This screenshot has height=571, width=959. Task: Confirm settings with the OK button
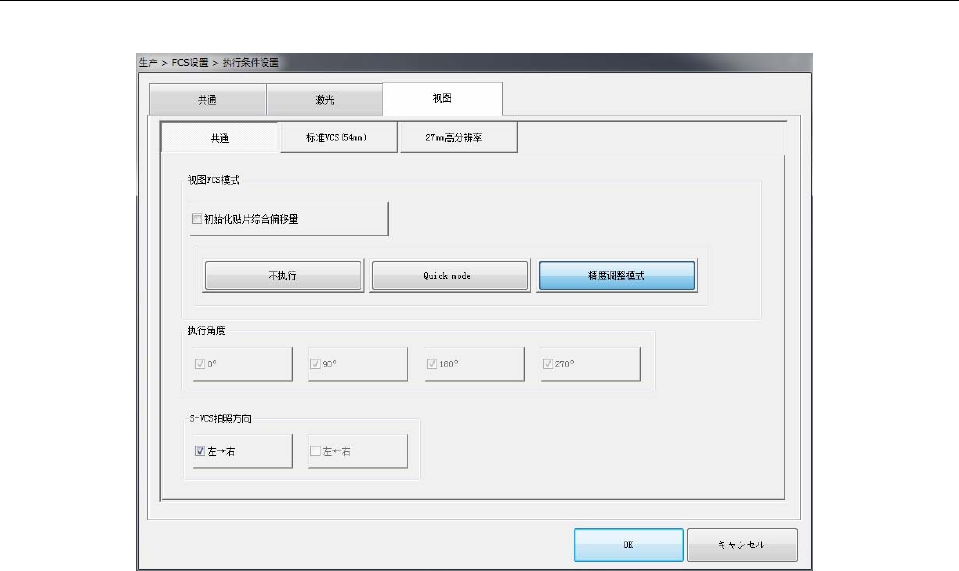[629, 545]
